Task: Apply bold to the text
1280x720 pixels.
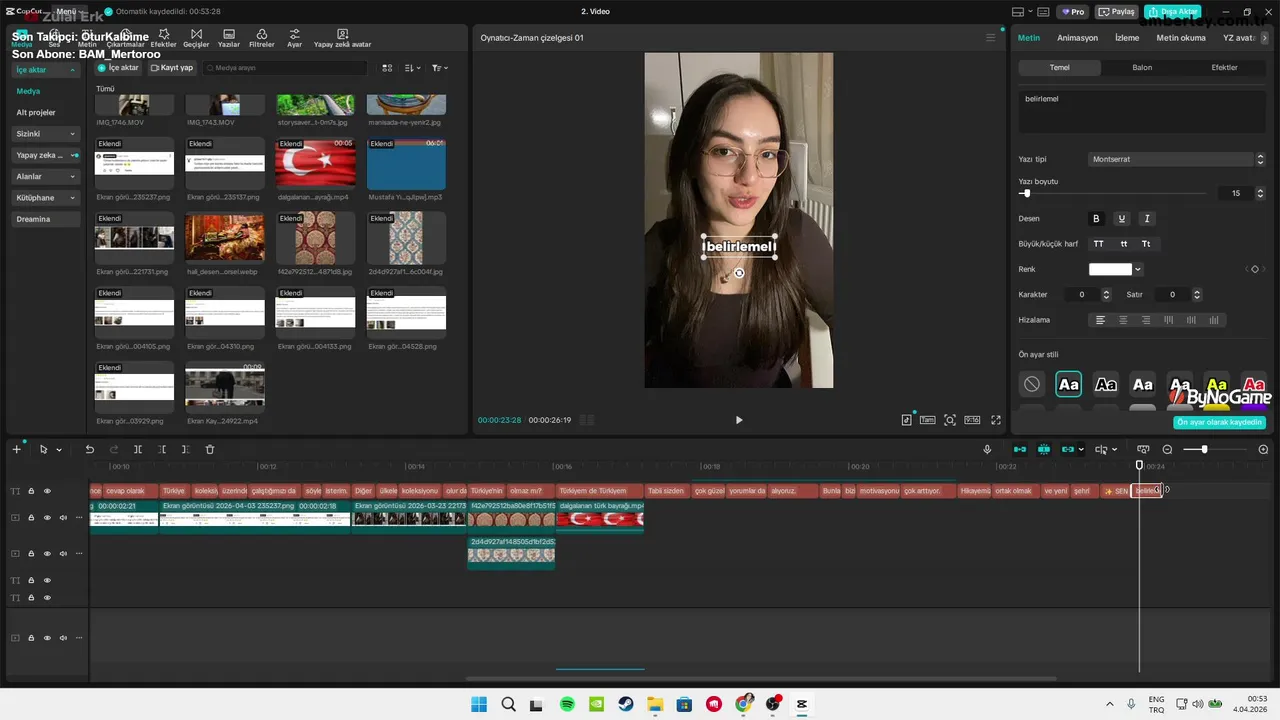Action: [x=1096, y=218]
